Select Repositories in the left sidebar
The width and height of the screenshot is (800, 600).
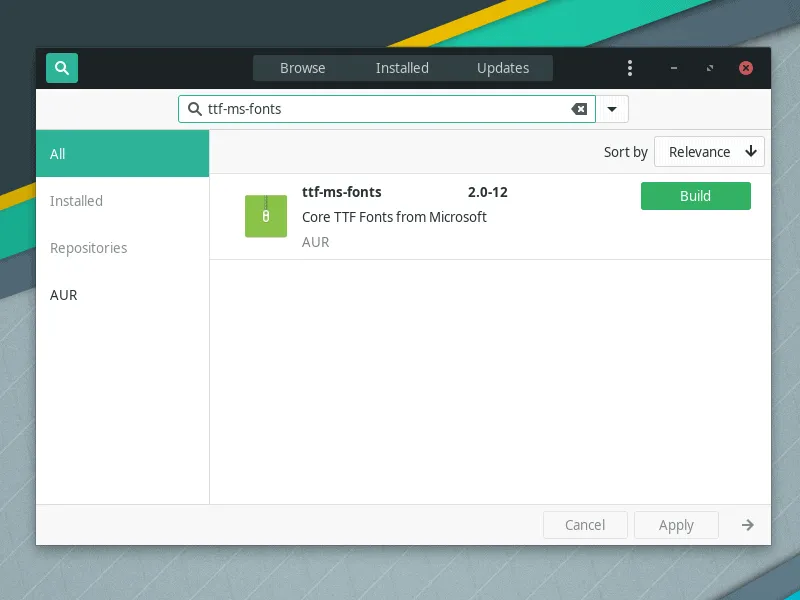pyautogui.click(x=88, y=248)
